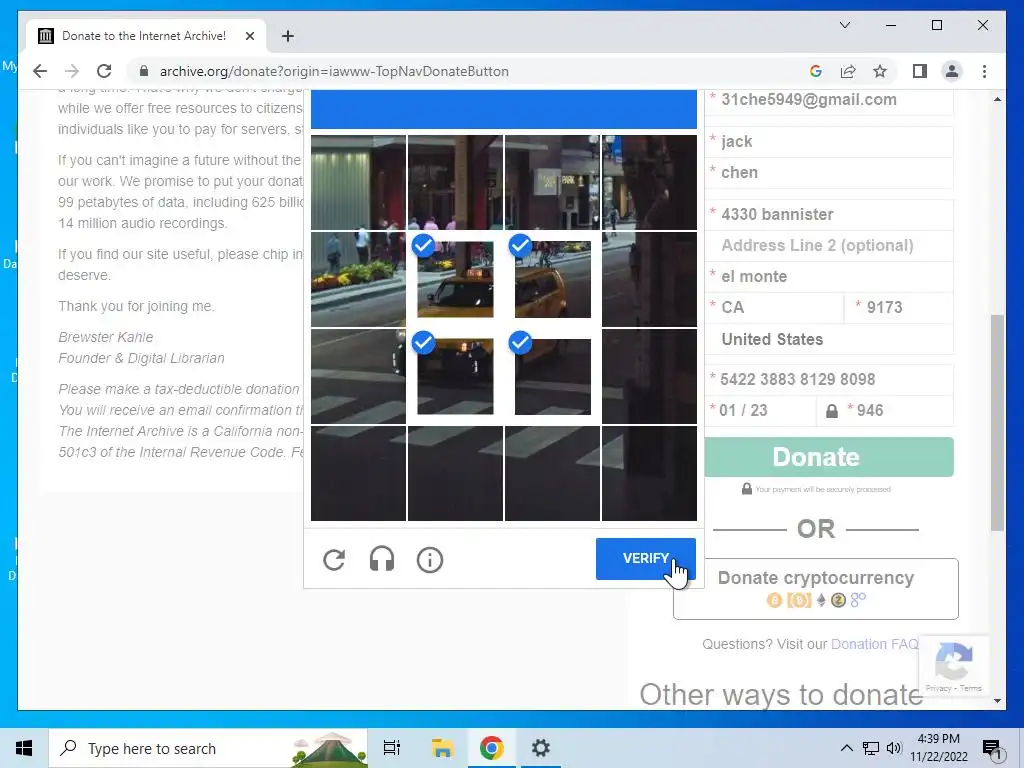Open File Explorer from taskbar
Screen dimensions: 1024x768
click(442, 748)
